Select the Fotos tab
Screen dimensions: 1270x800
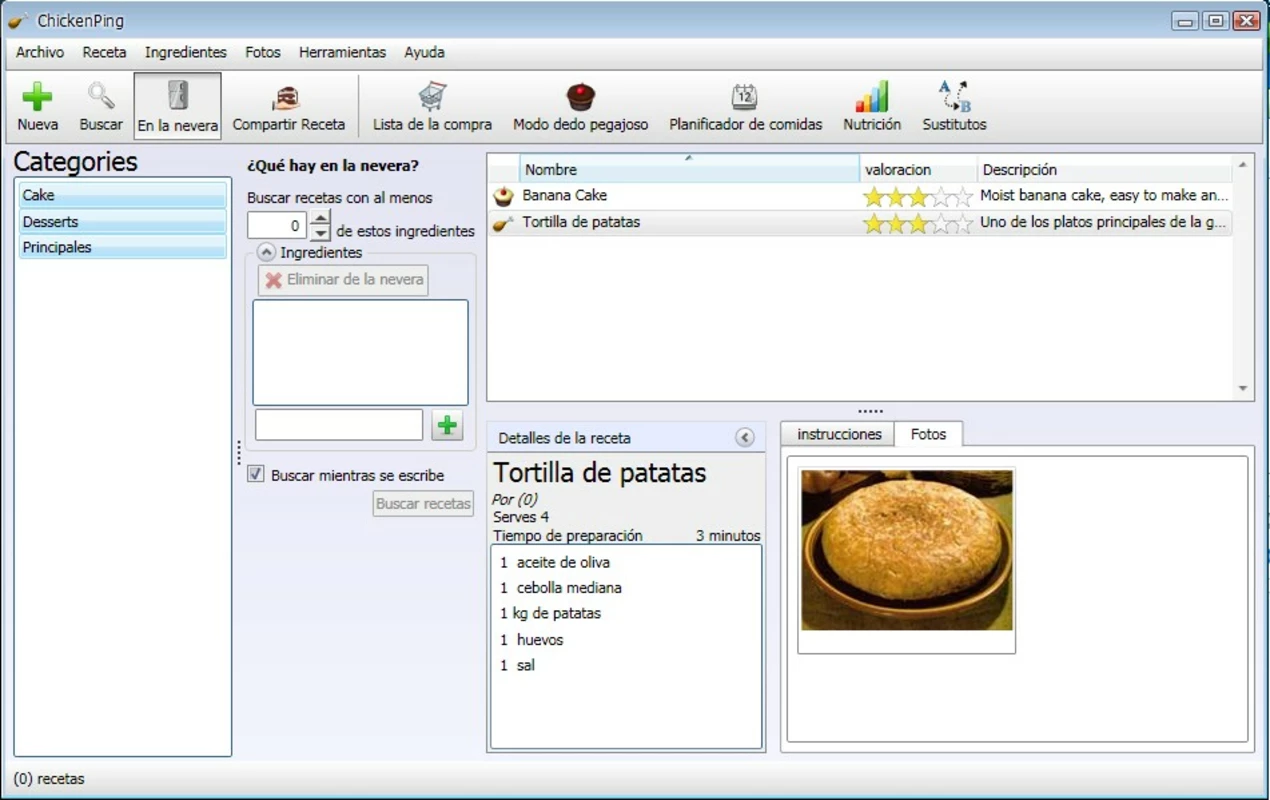928,434
